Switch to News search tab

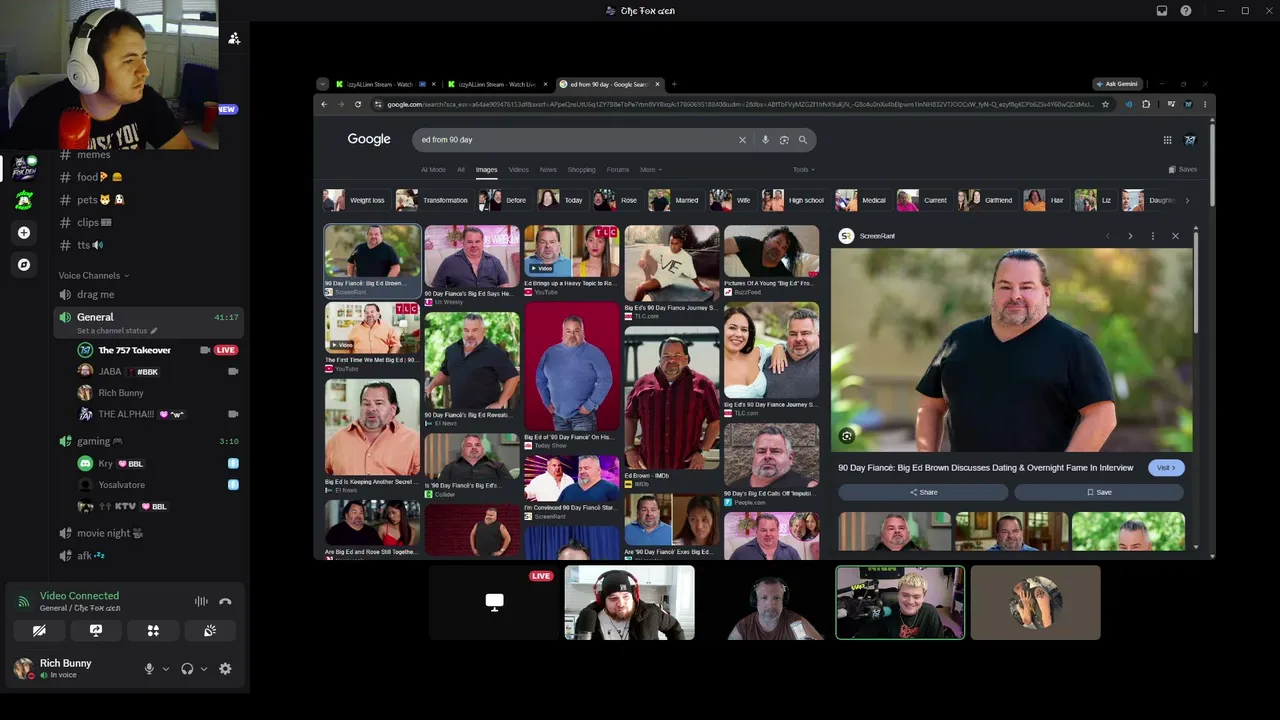coord(548,170)
